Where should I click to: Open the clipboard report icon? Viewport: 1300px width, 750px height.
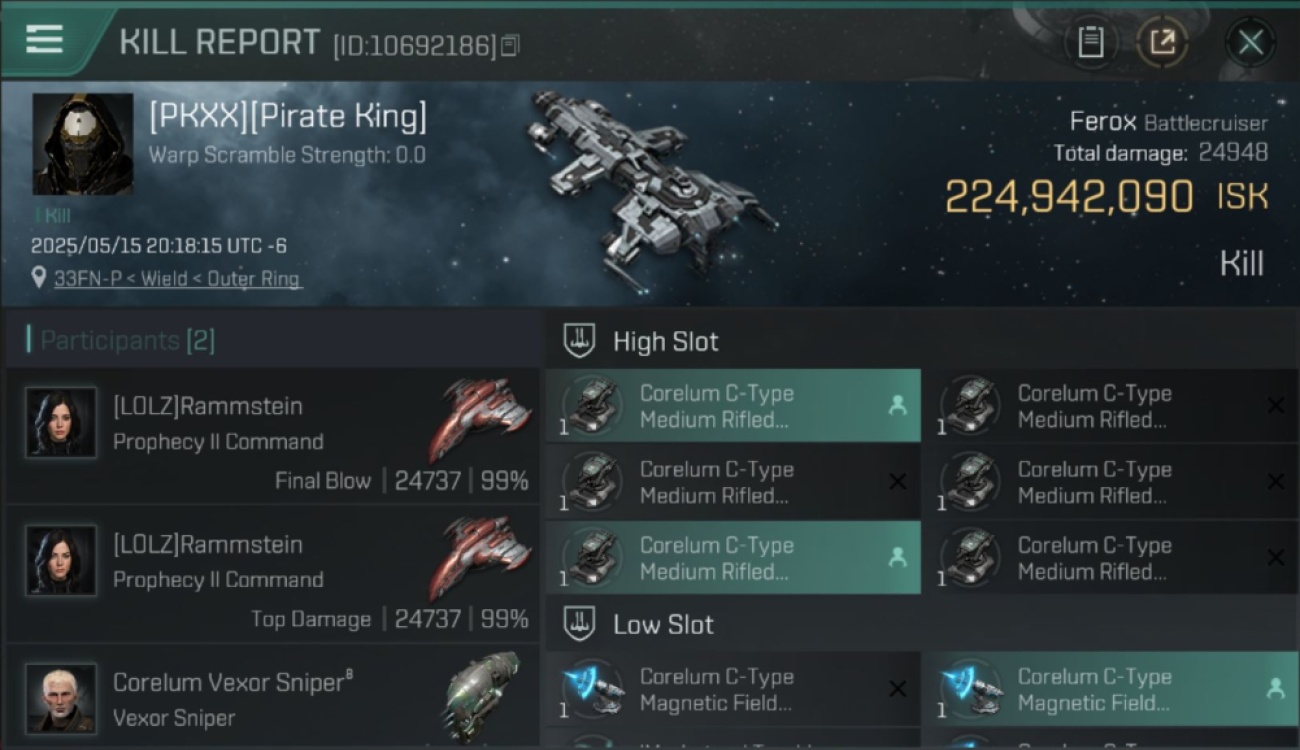(1090, 42)
